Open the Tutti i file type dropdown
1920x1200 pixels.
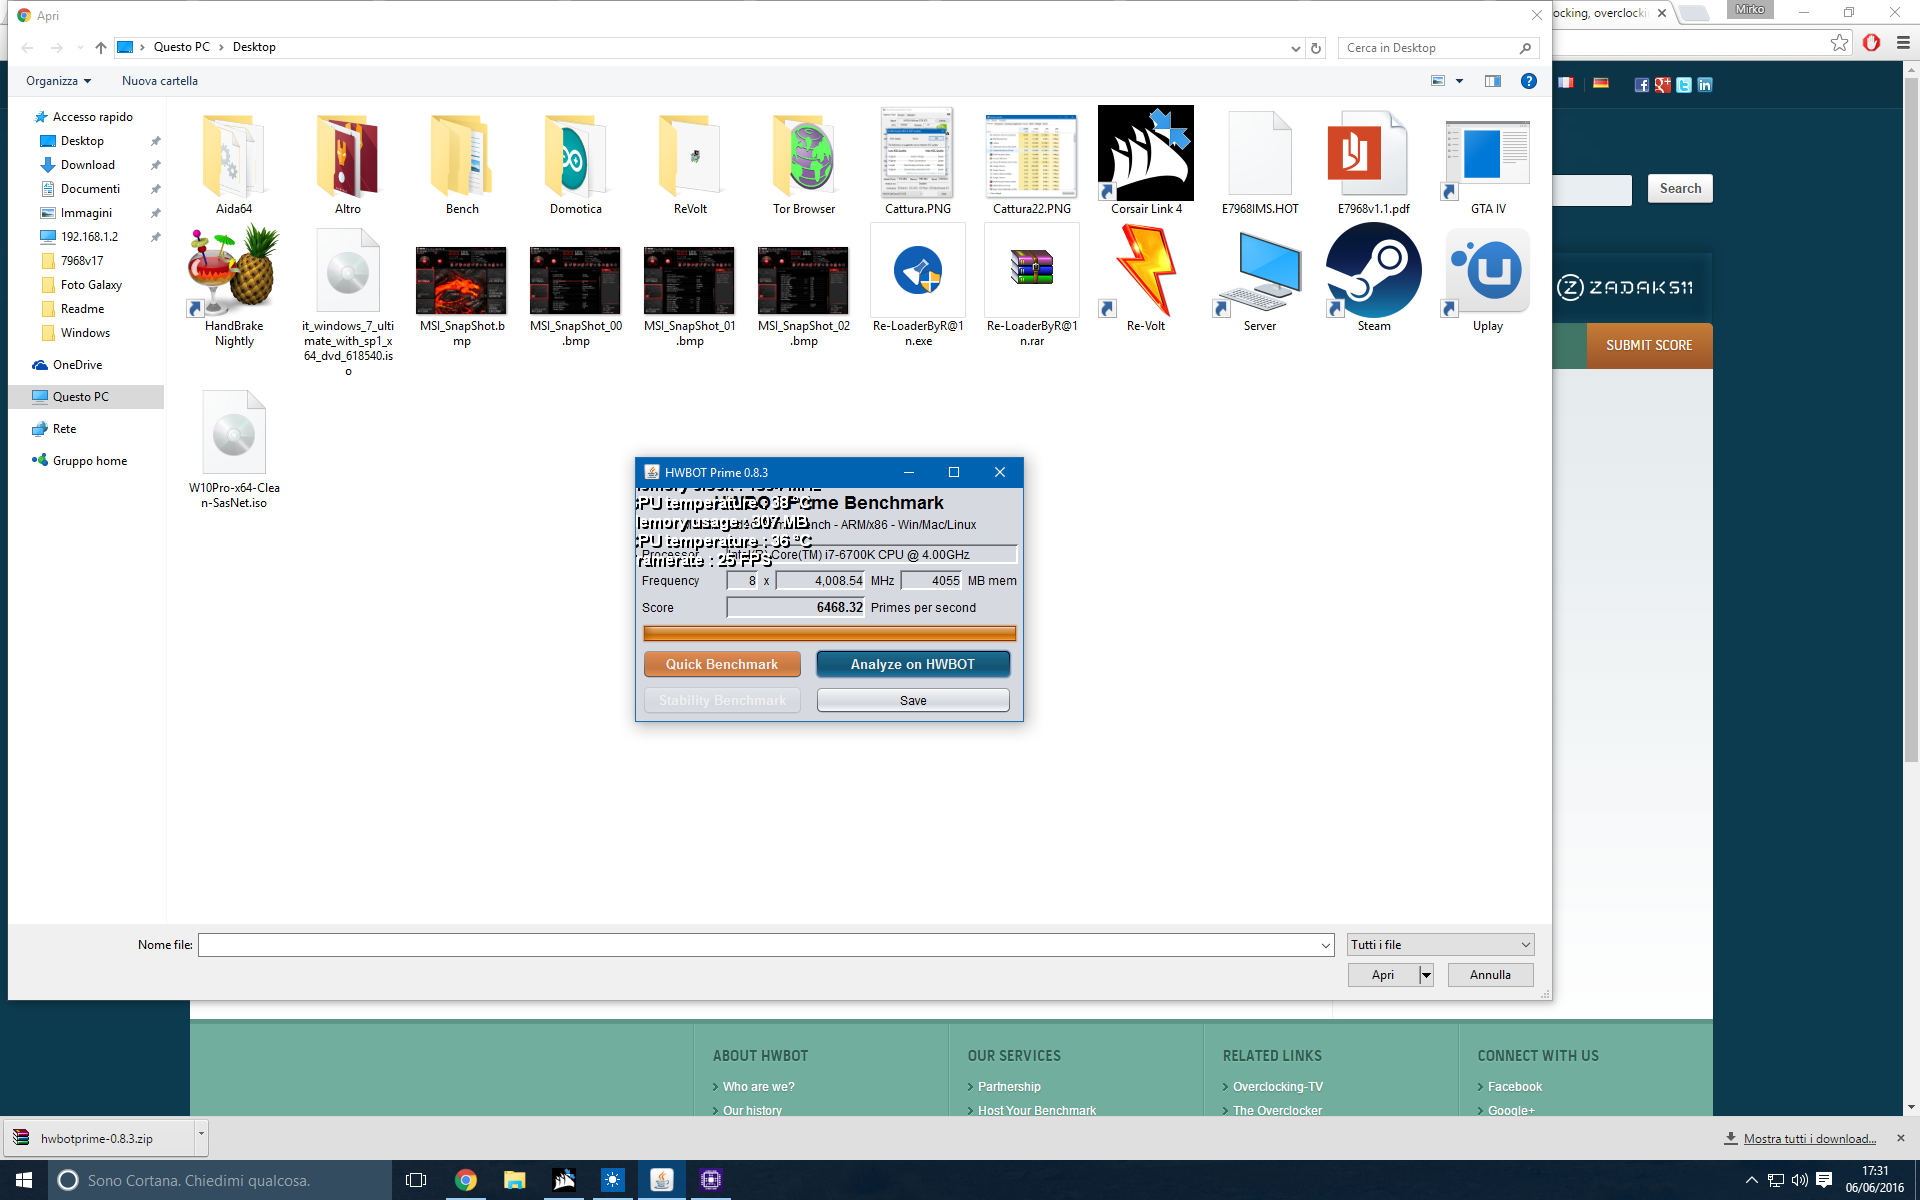[x=1440, y=945]
